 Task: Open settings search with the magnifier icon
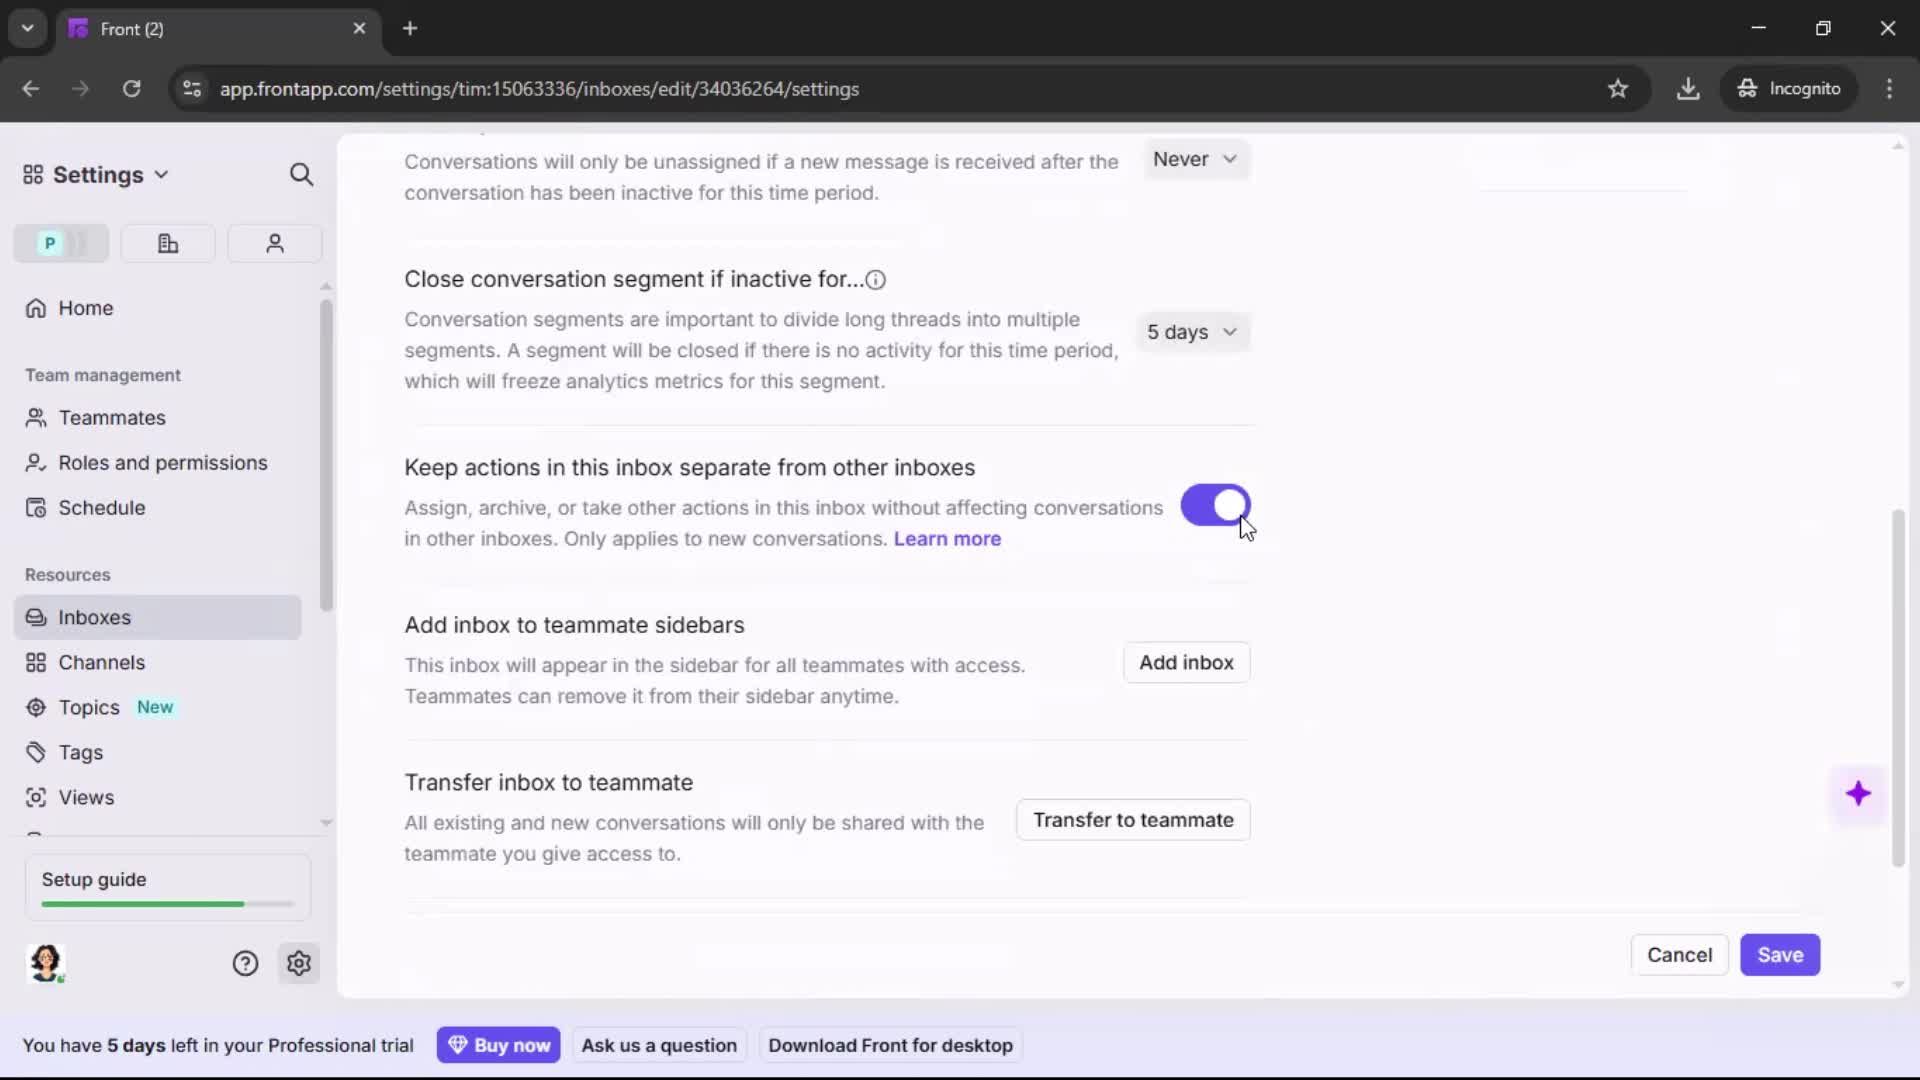(301, 174)
